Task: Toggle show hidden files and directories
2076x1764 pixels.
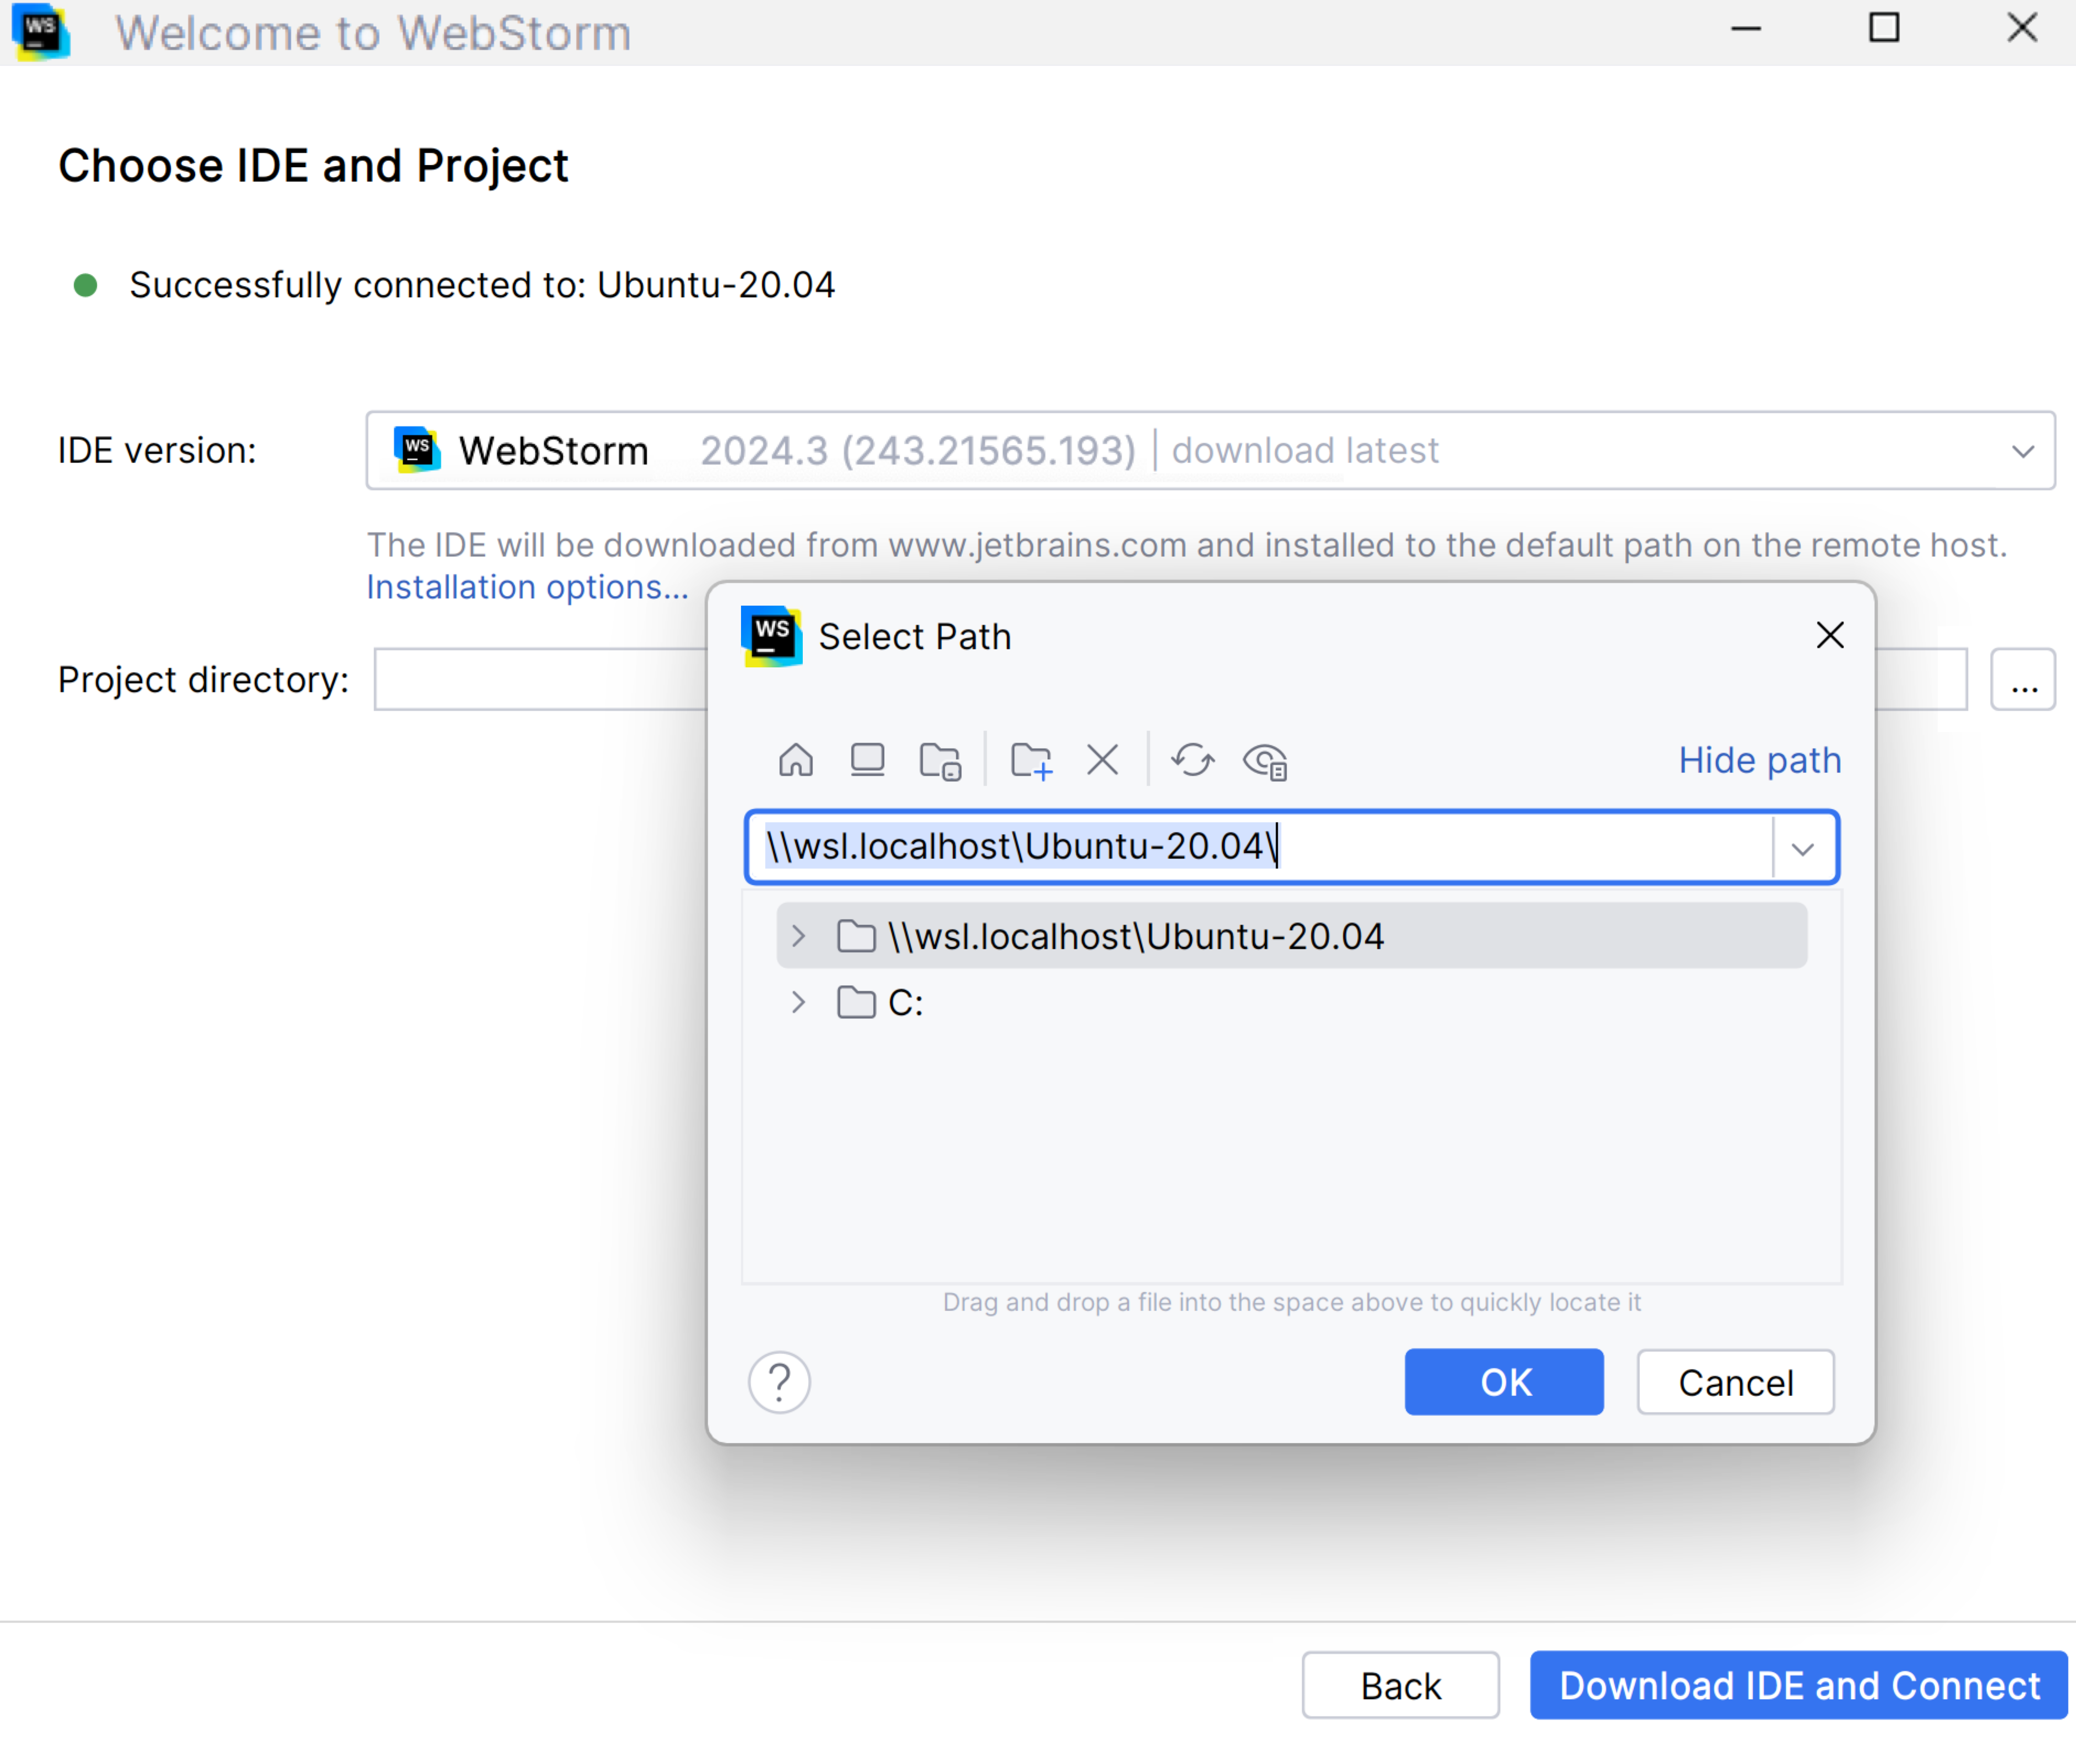Action: tap(1265, 761)
